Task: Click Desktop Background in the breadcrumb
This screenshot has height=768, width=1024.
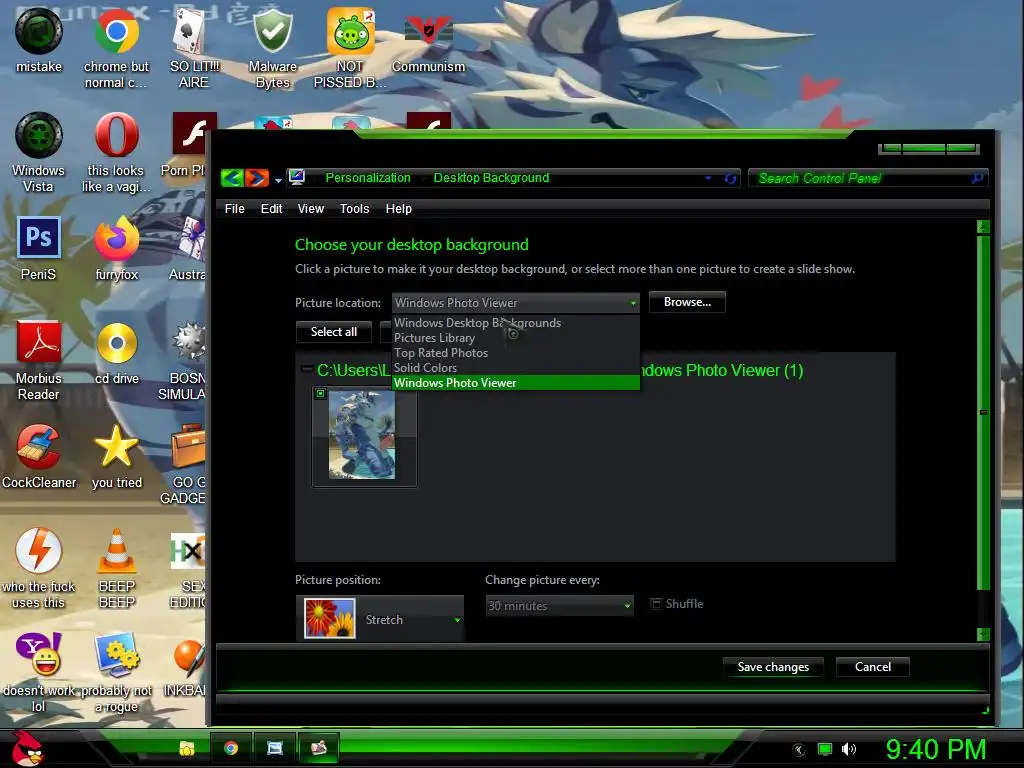Action: tap(491, 178)
